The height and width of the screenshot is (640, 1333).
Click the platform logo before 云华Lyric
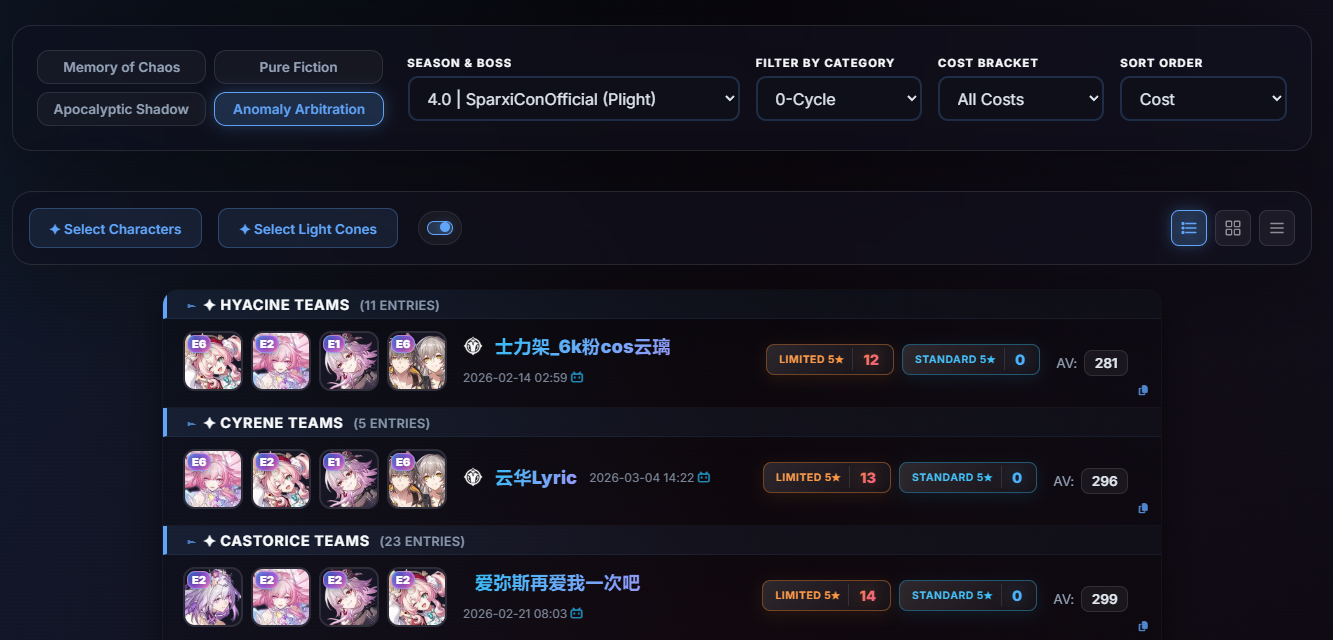pos(474,478)
